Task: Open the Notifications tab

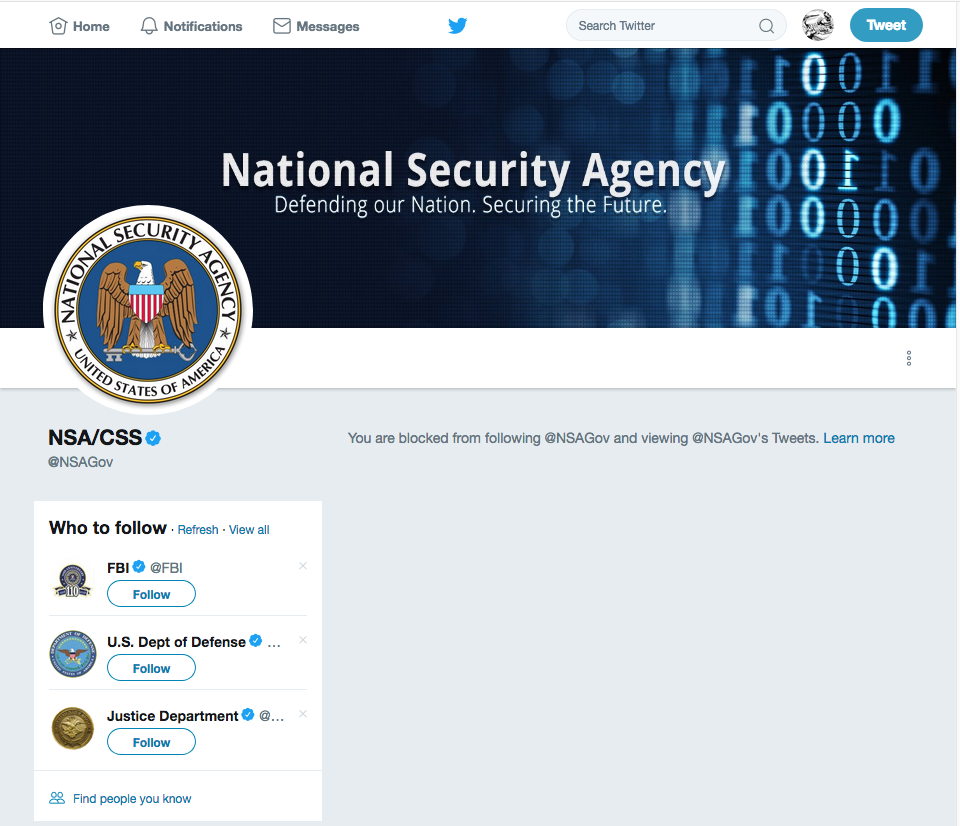Action: 192,26
